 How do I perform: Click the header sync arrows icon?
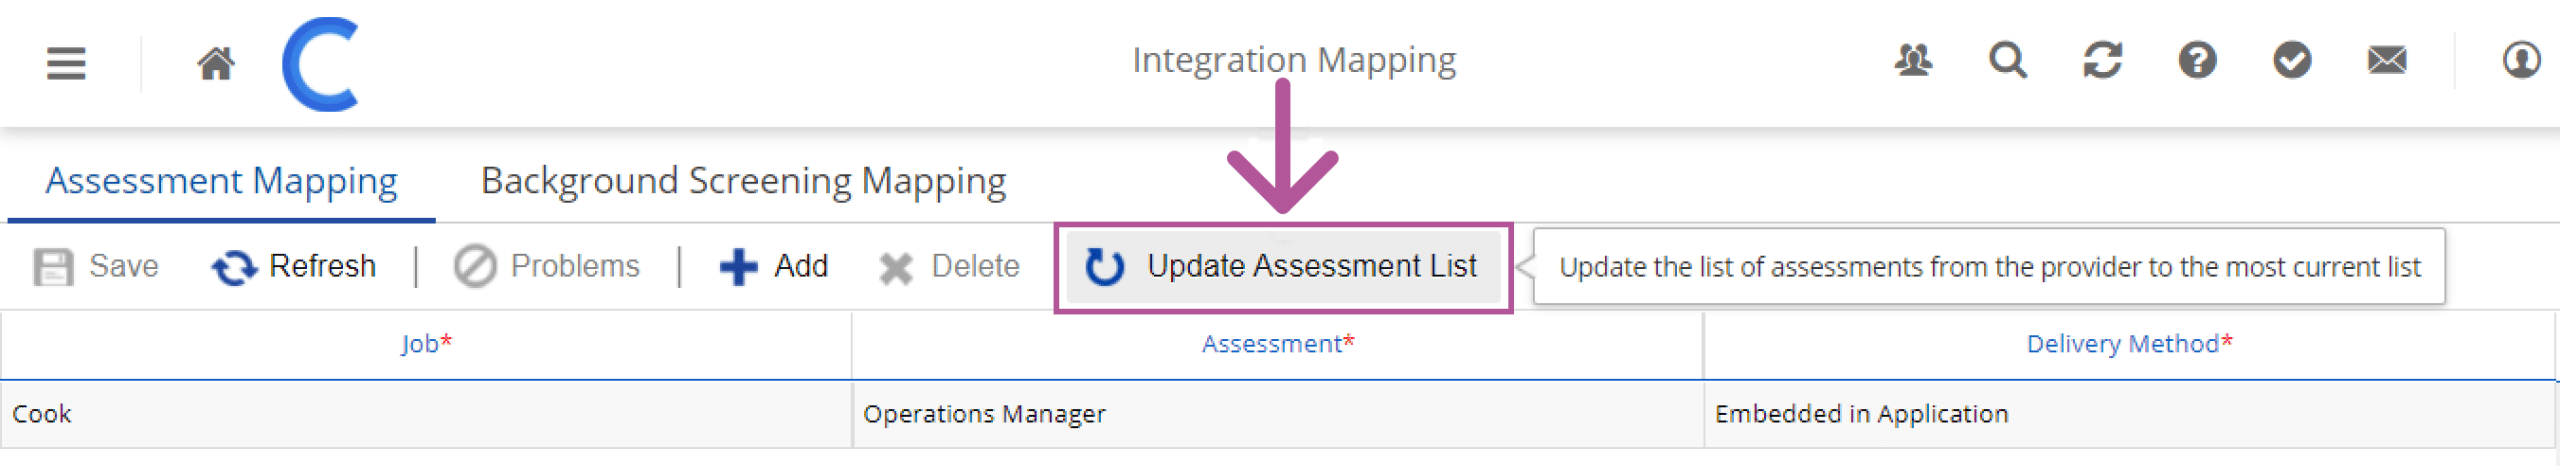[2102, 61]
